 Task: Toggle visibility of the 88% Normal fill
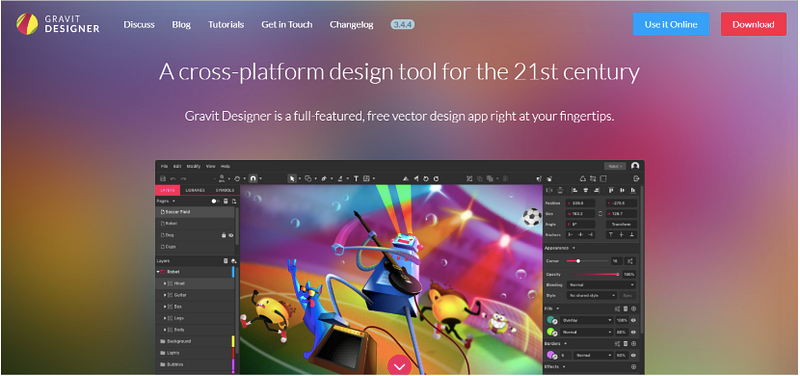[x=634, y=332]
